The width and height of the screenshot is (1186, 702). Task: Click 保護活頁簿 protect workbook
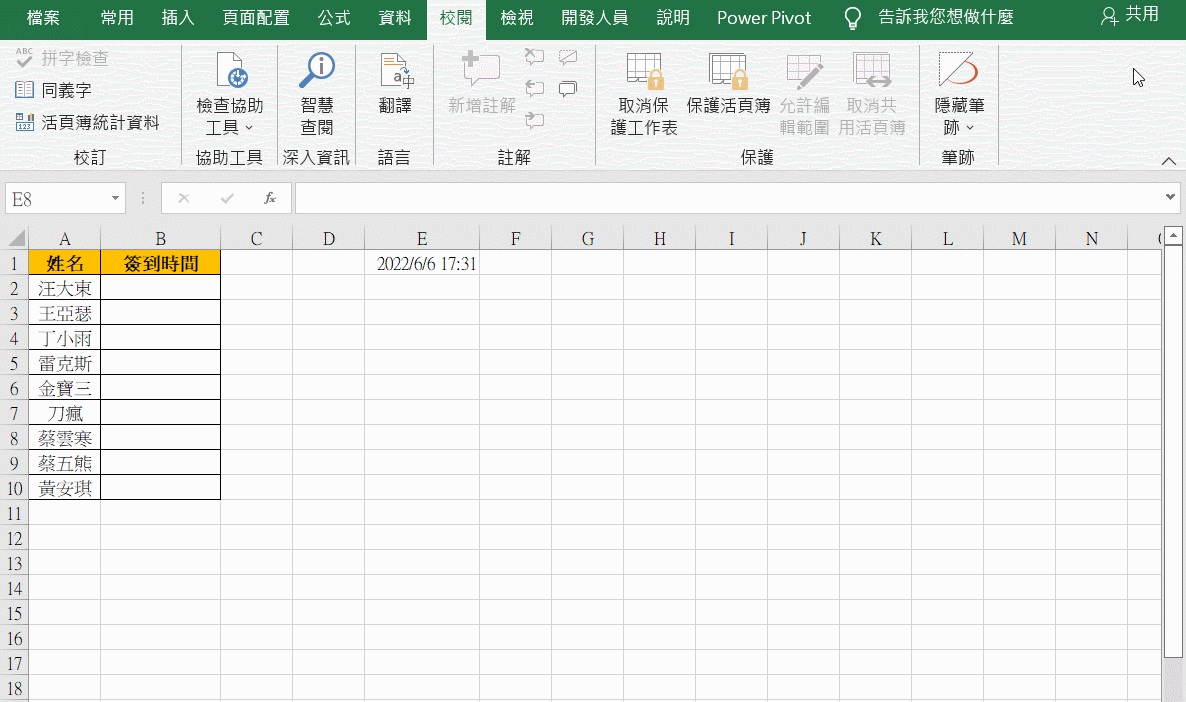728,83
